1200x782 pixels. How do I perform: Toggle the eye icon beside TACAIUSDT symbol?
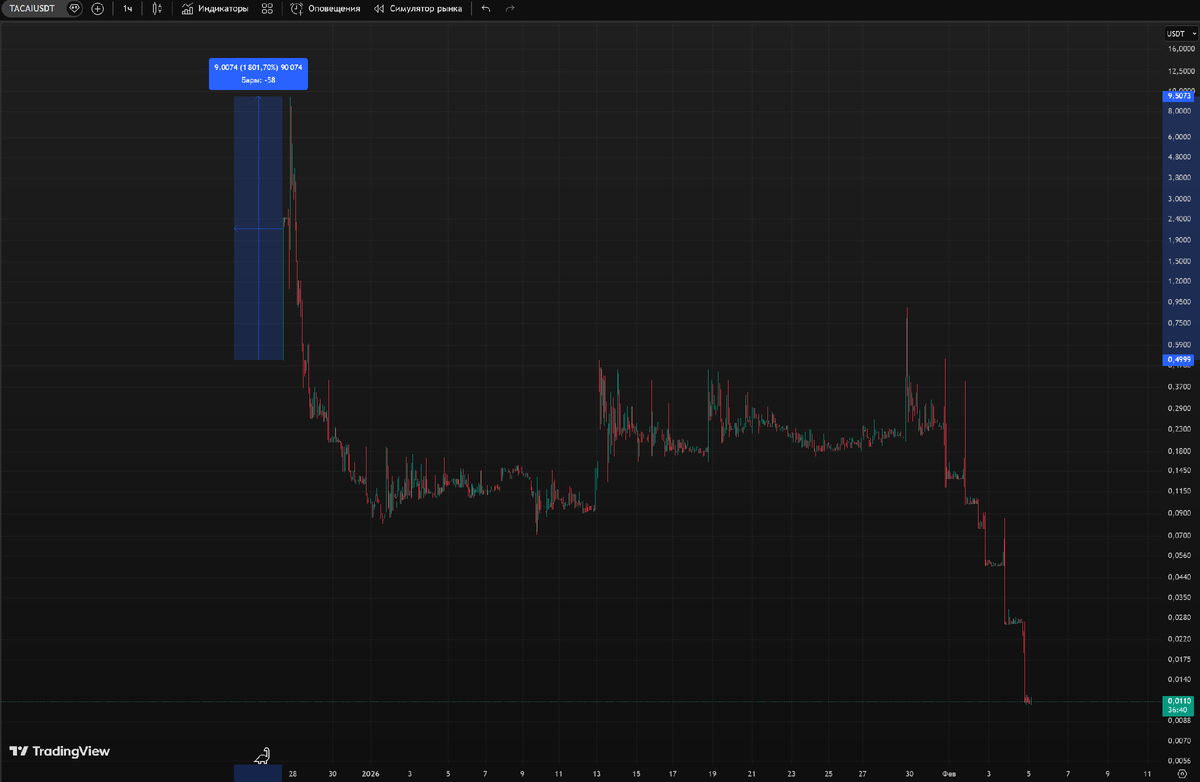72,8
